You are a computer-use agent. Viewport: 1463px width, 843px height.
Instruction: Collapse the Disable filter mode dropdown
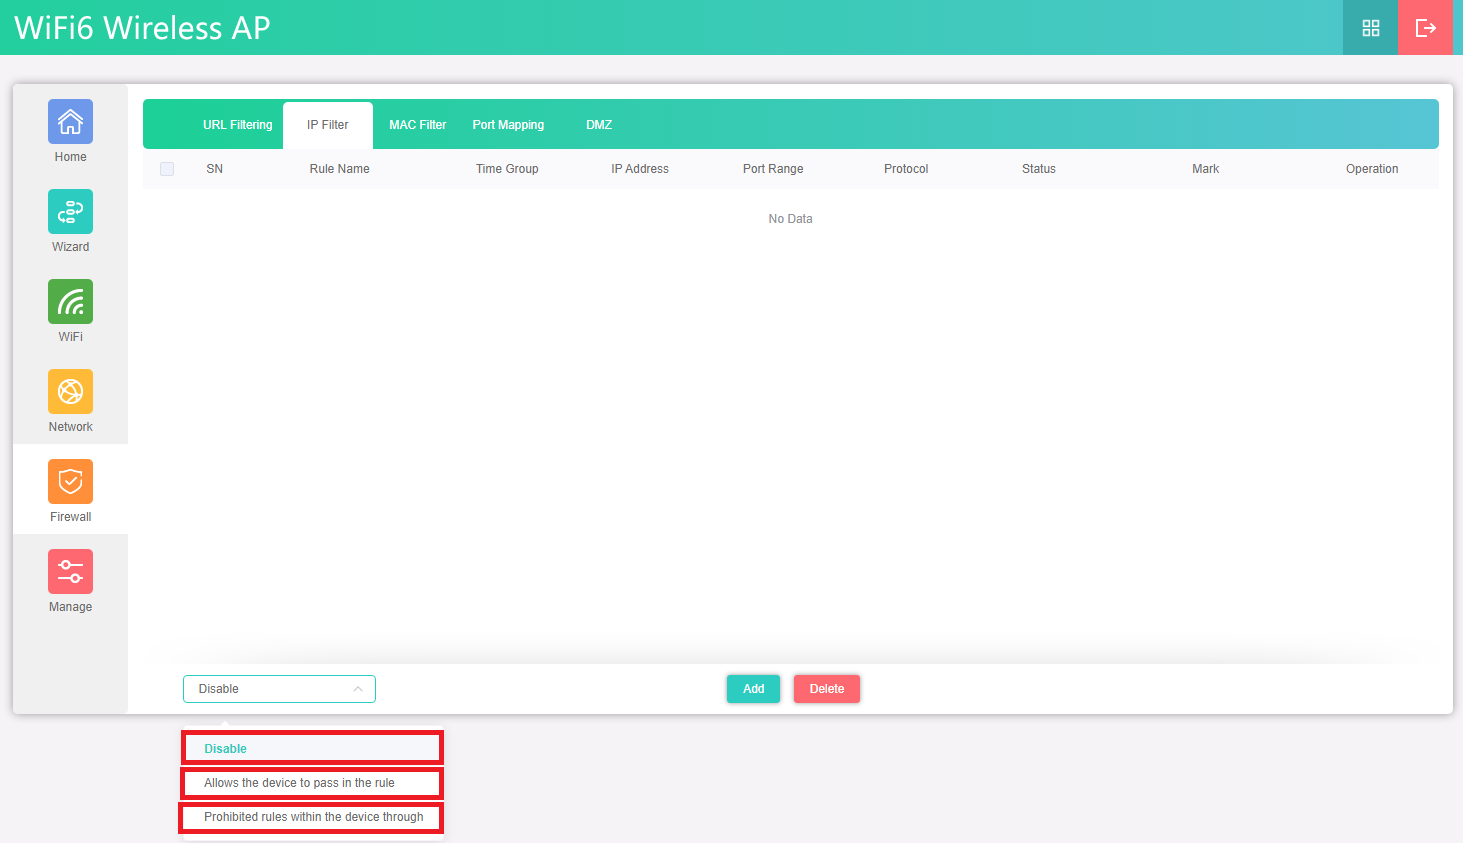pyautogui.click(x=279, y=689)
